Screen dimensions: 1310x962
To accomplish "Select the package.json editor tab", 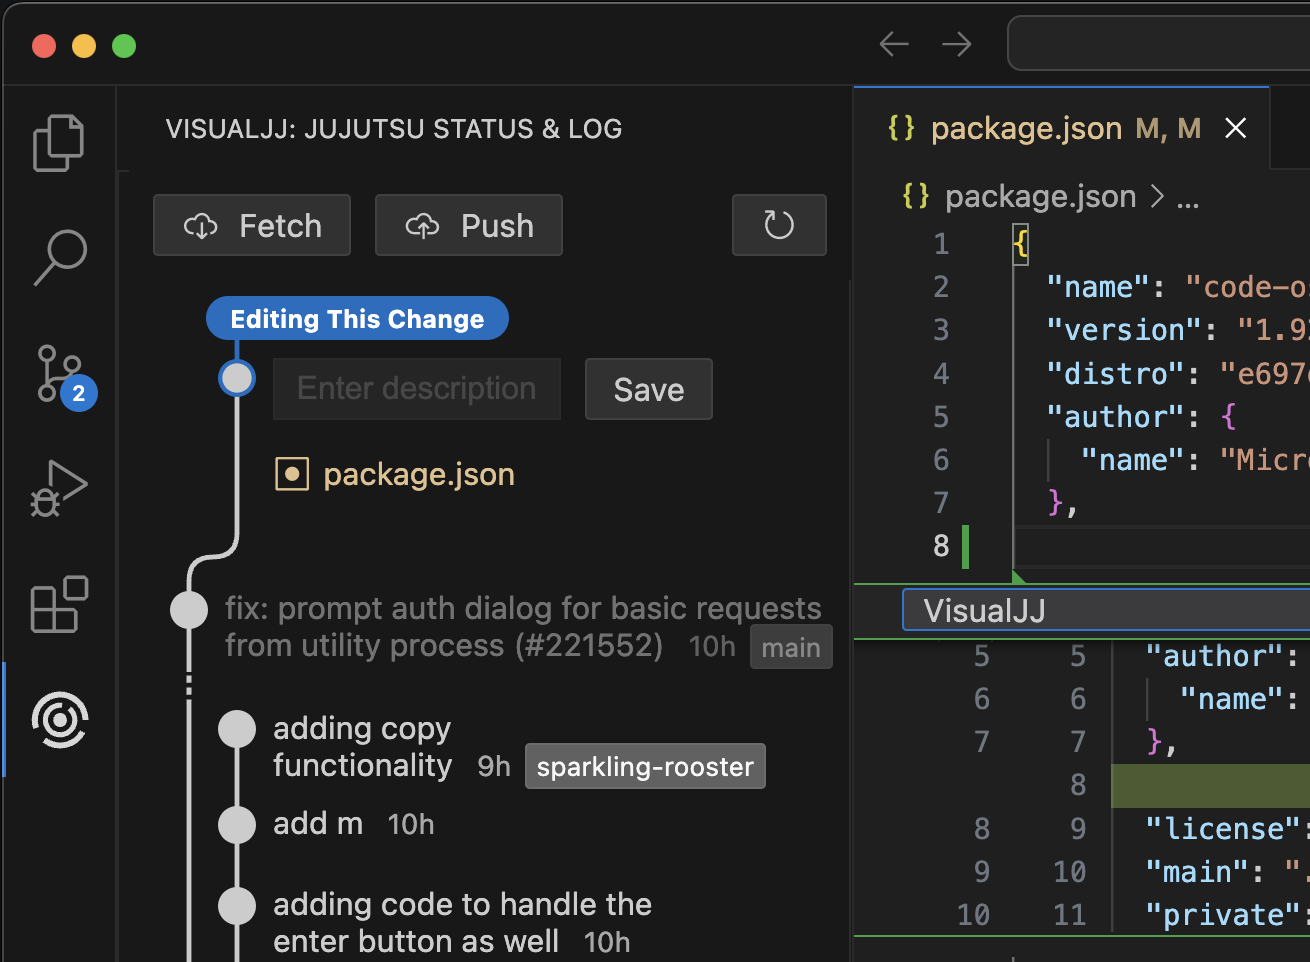I will (x=1025, y=129).
